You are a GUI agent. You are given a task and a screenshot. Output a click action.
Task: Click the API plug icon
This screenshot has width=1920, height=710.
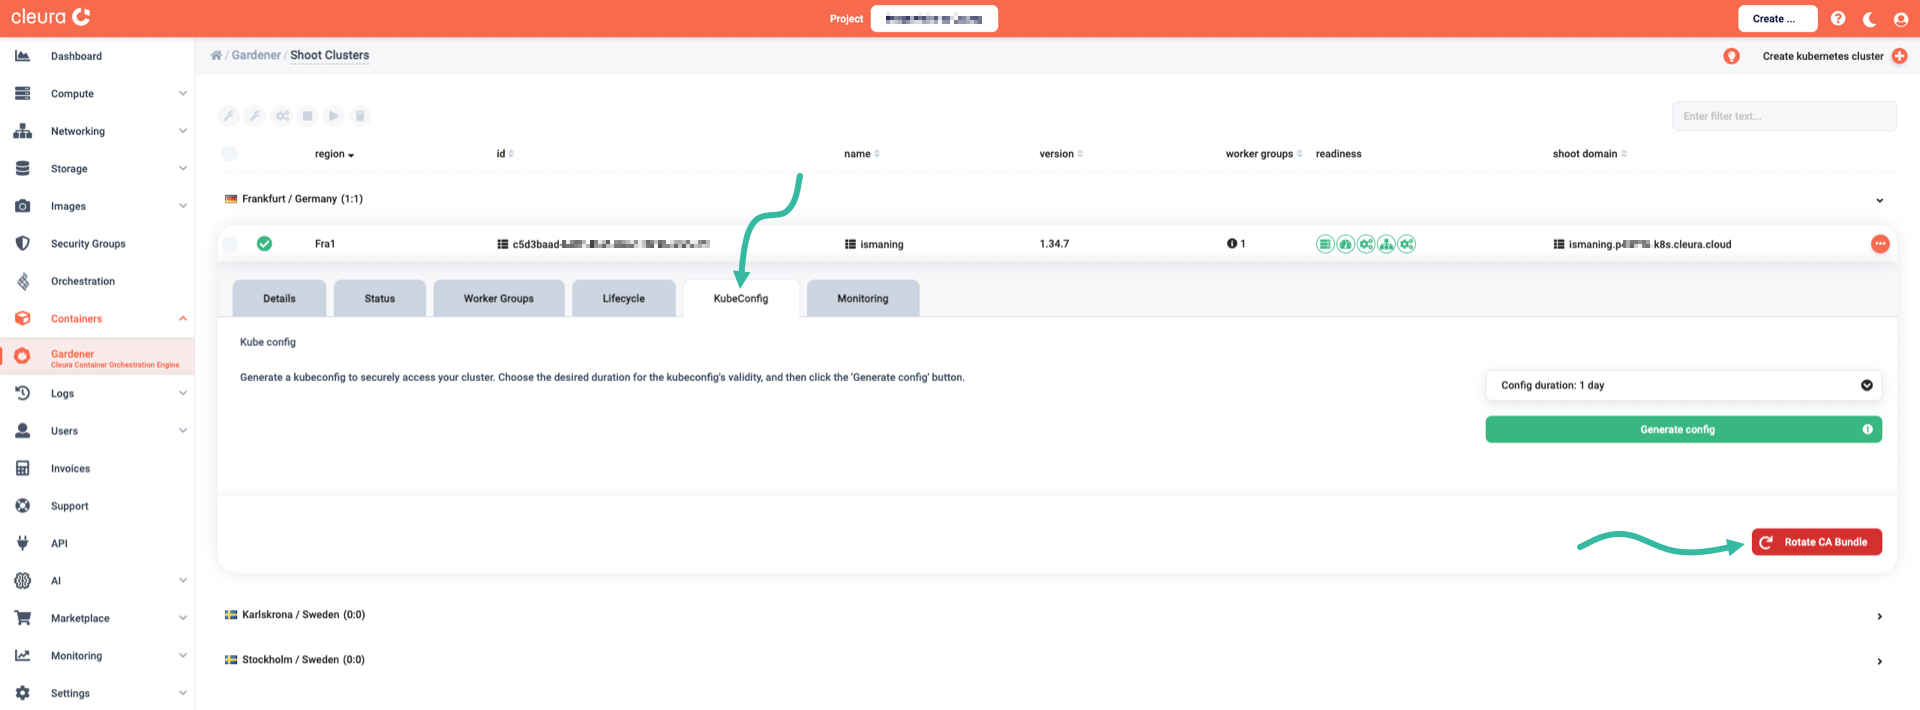coord(22,543)
